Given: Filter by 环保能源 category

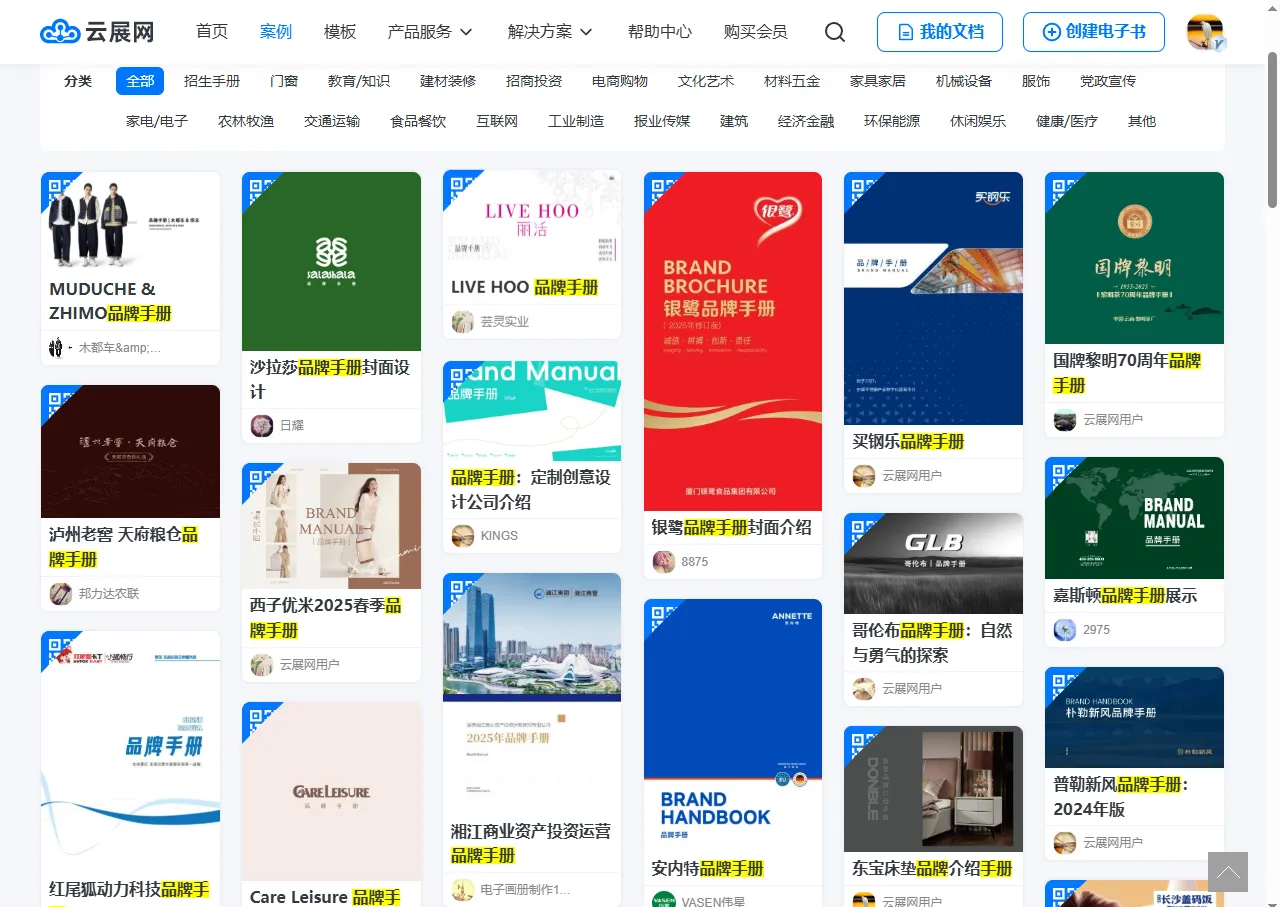Looking at the screenshot, I should [x=892, y=121].
